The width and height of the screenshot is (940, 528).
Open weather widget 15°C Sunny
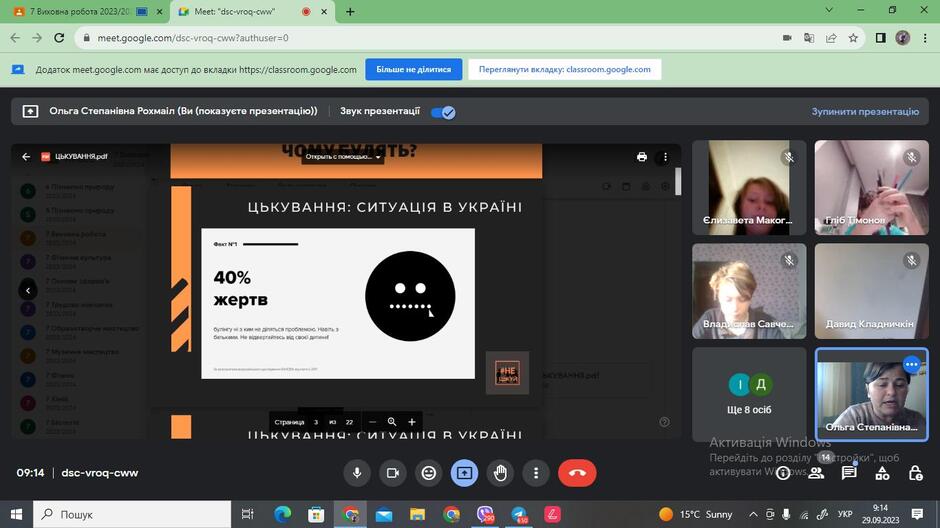[x=696, y=514]
